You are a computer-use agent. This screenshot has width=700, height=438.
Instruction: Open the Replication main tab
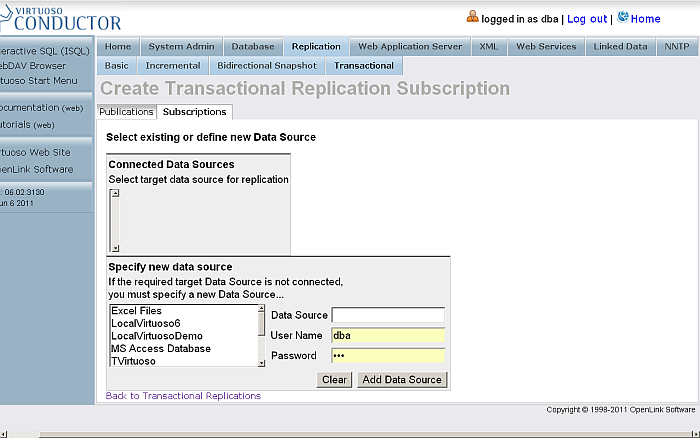[316, 46]
